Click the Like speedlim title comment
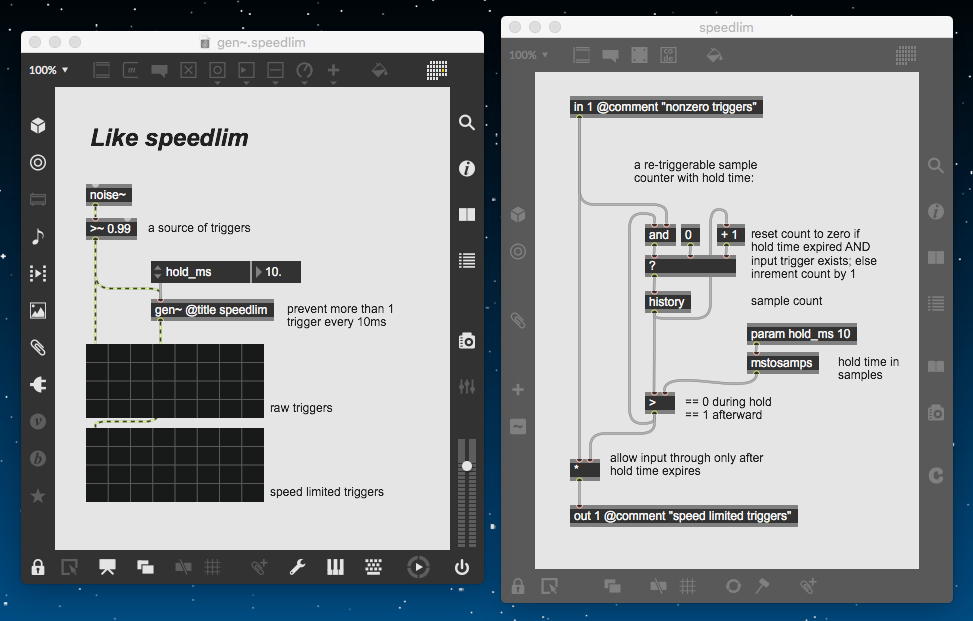973x621 pixels. click(169, 138)
